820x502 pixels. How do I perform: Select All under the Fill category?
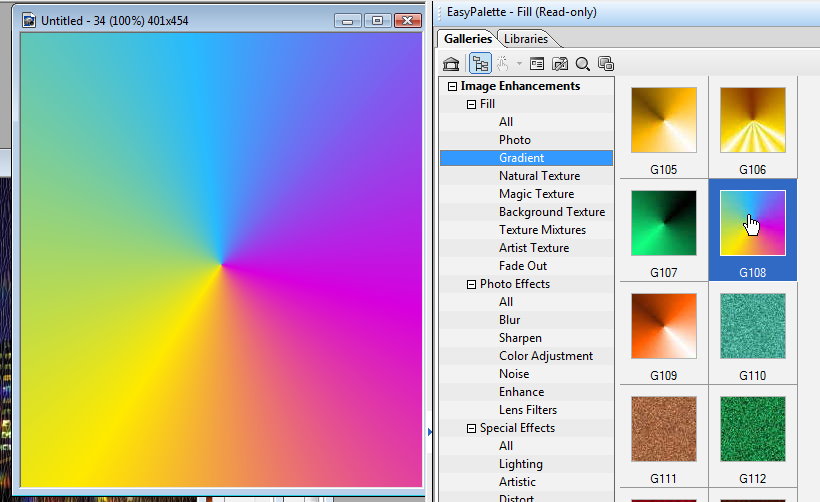point(506,122)
